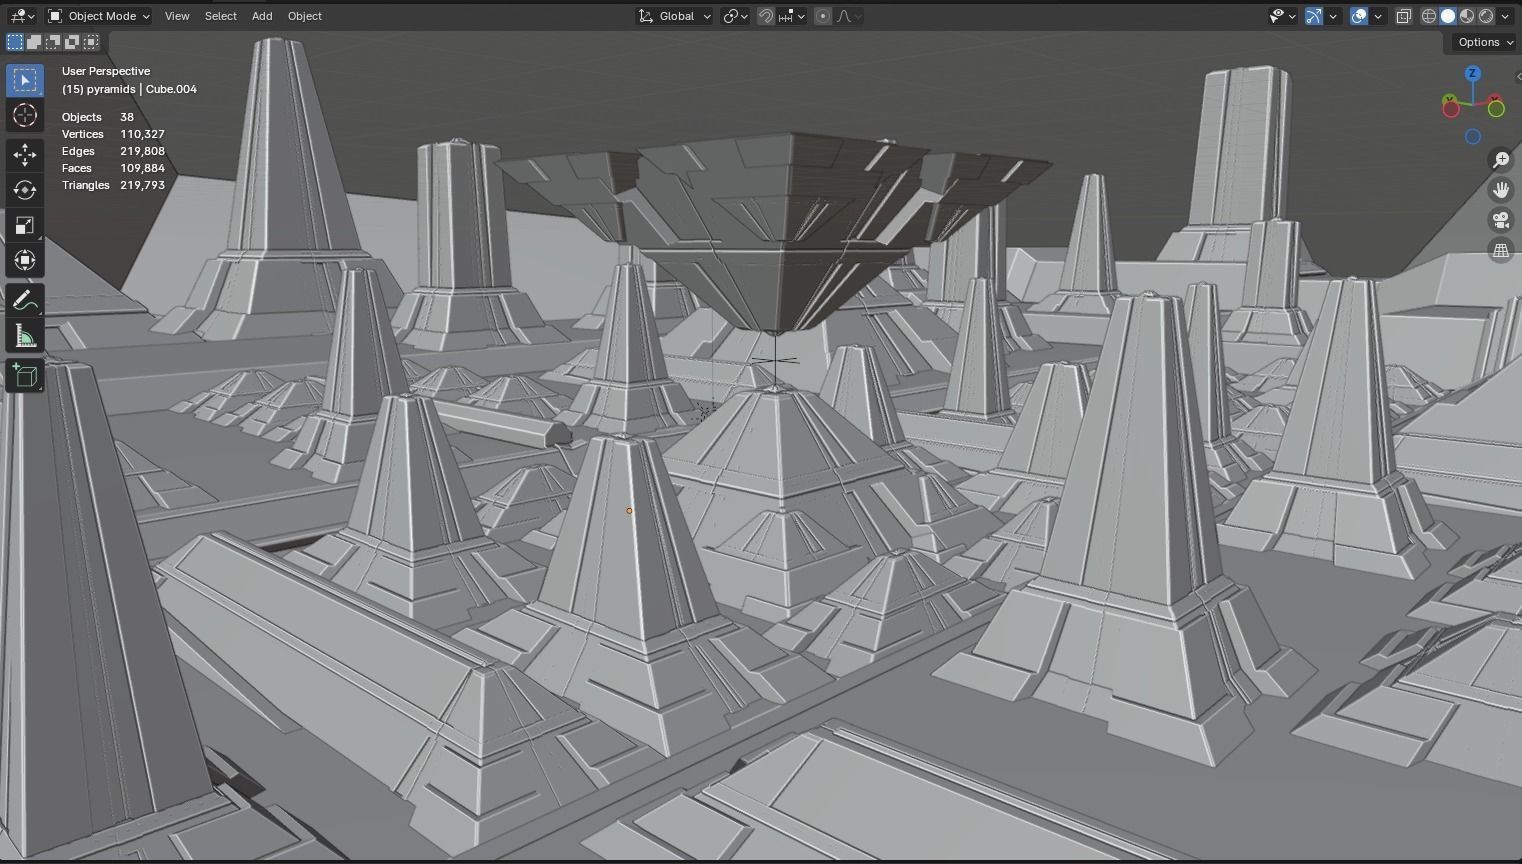Set selection mode to intersect
This screenshot has width=1522, height=864.
91,42
